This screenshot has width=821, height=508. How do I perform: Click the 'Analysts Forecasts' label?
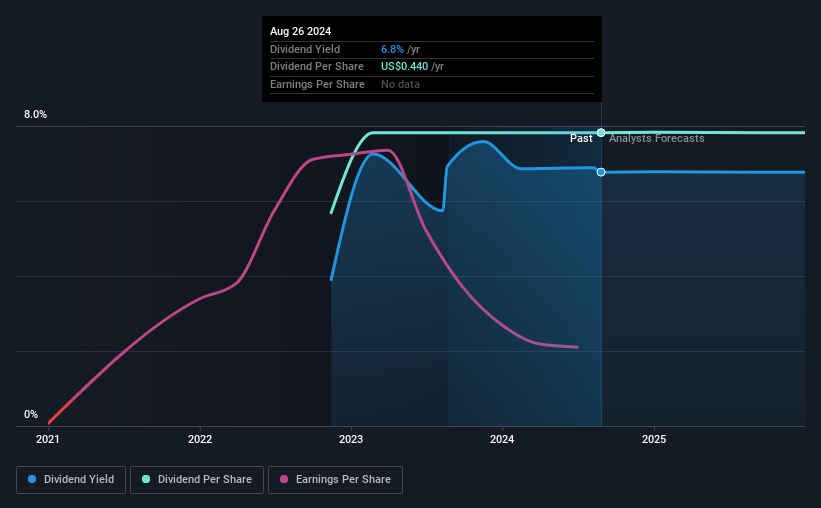click(x=657, y=138)
